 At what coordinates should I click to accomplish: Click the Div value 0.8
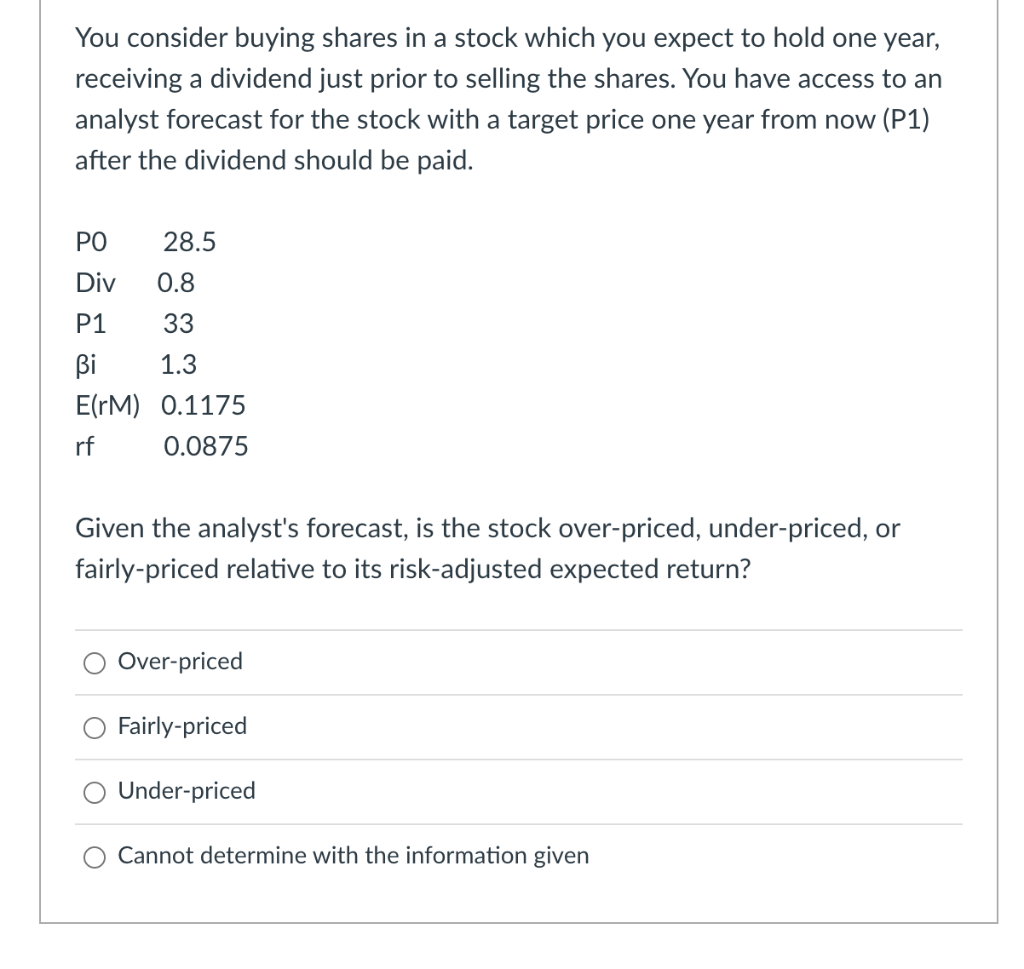click(175, 283)
